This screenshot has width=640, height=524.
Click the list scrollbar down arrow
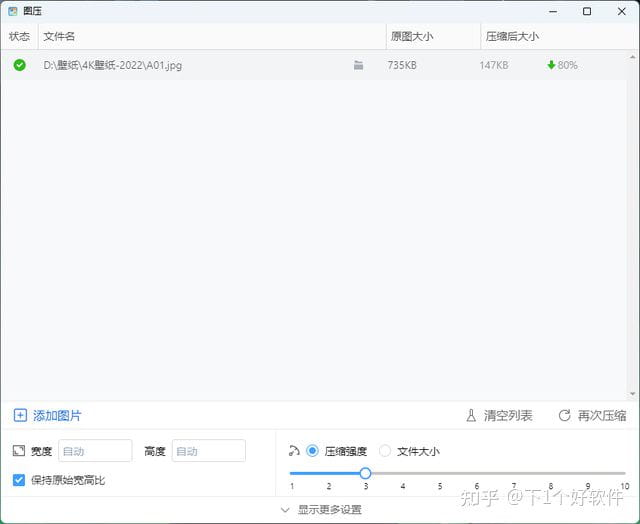point(633,394)
